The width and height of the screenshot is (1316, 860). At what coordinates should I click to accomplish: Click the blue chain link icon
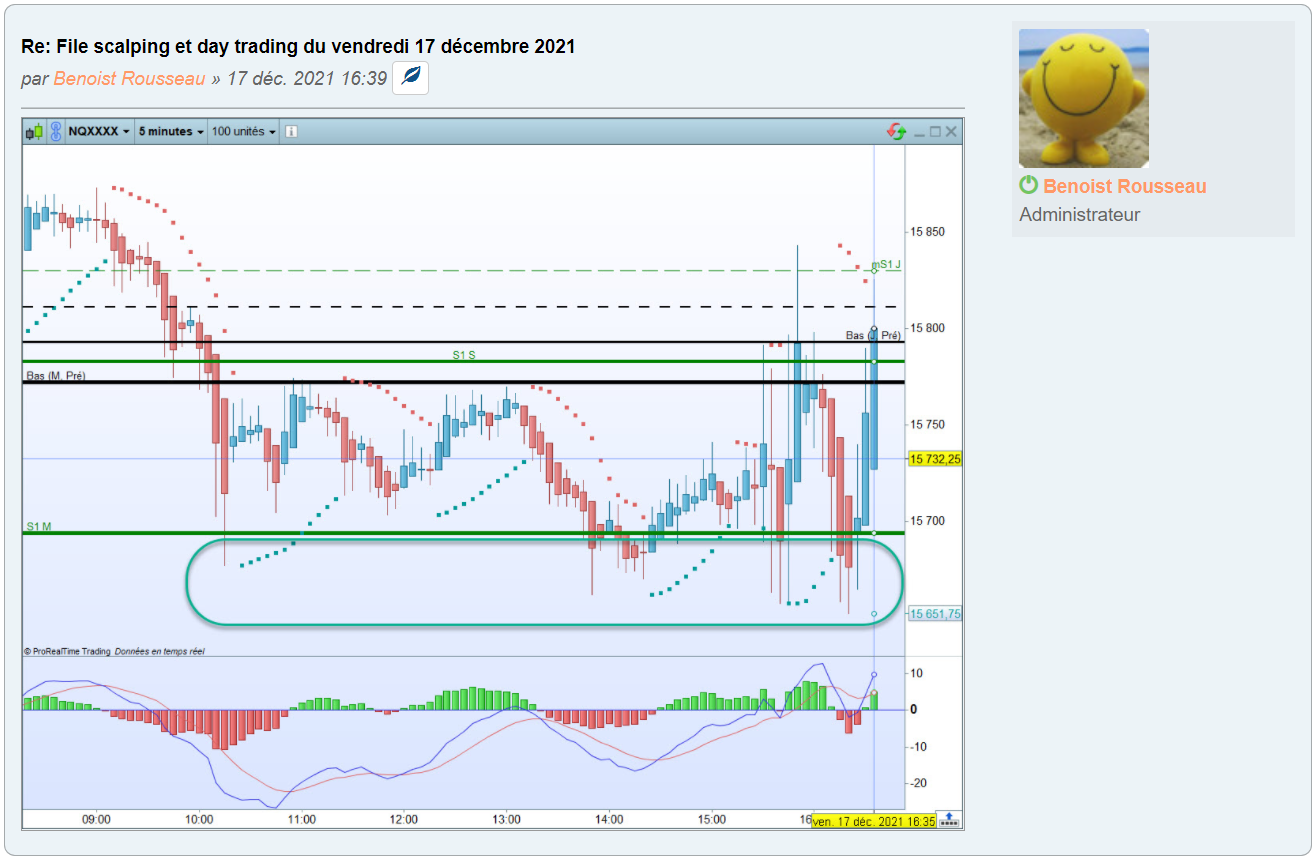coord(56,131)
